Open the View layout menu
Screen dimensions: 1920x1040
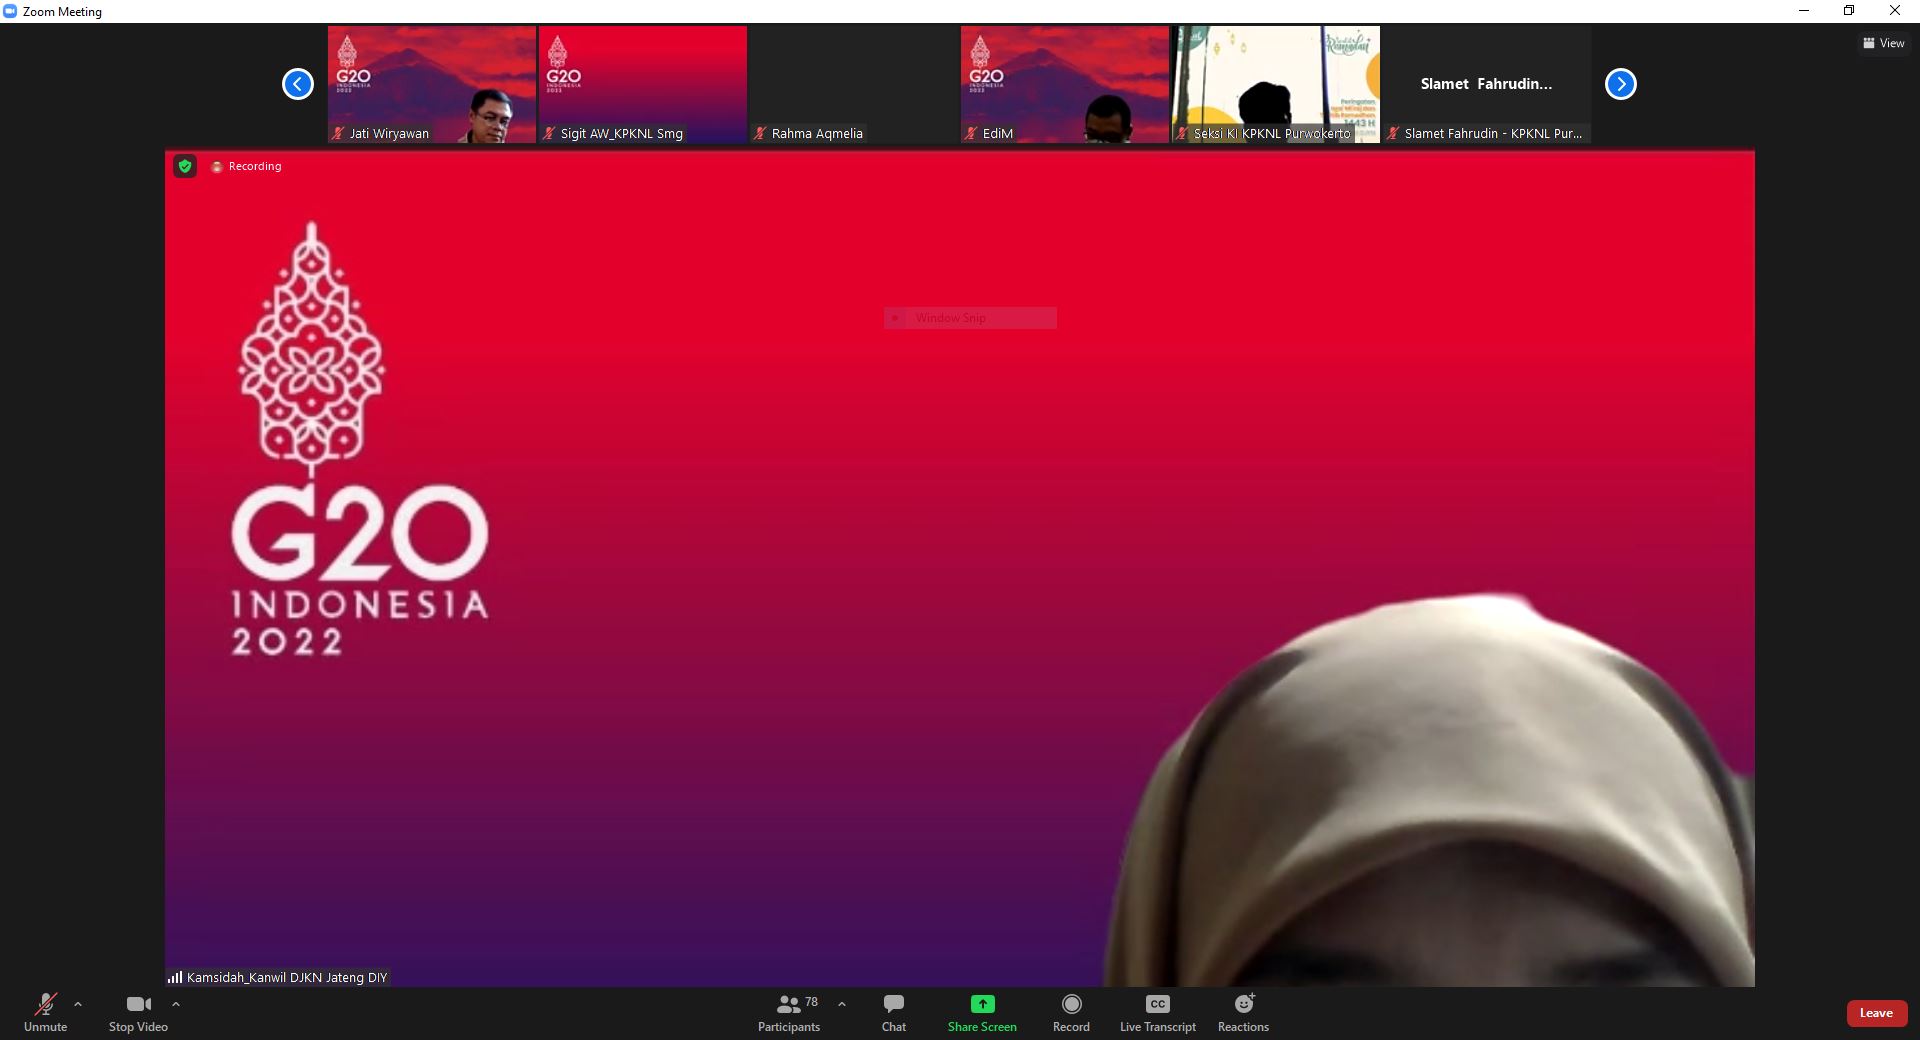[x=1883, y=43]
